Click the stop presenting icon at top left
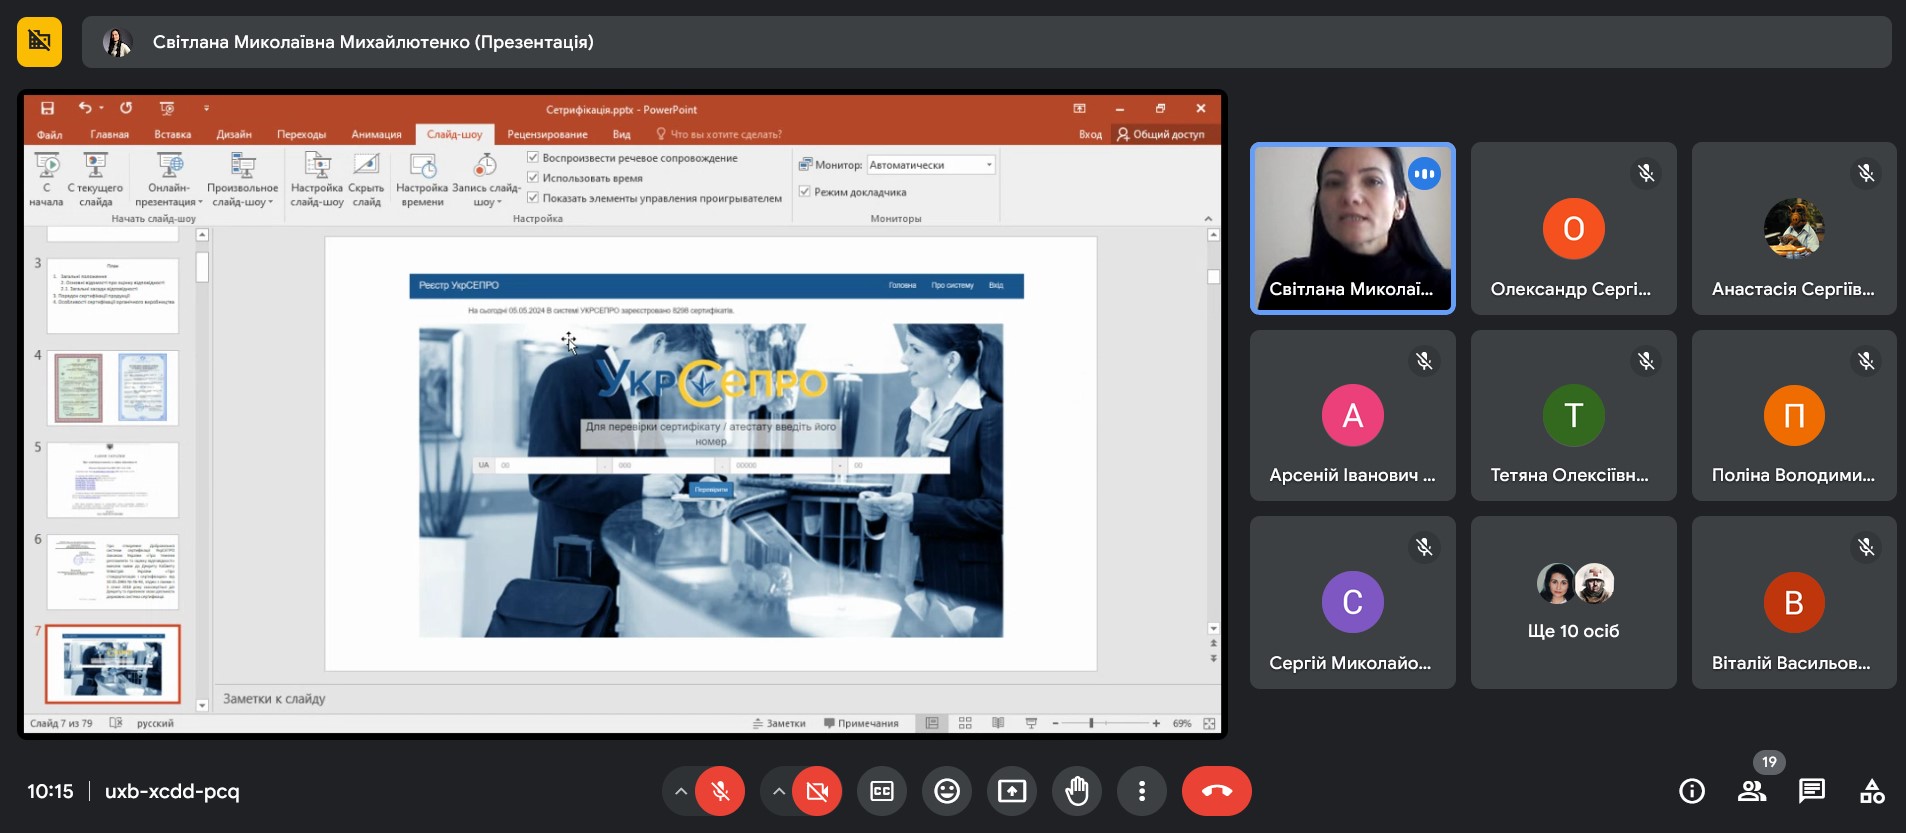The image size is (1906, 833). tap(39, 41)
